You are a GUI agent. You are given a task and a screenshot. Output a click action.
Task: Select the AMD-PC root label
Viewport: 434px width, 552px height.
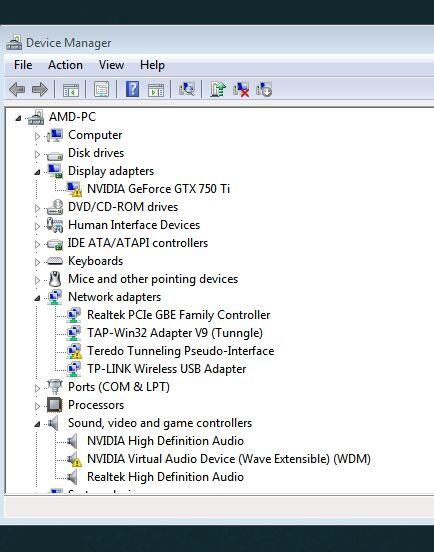pos(72,117)
